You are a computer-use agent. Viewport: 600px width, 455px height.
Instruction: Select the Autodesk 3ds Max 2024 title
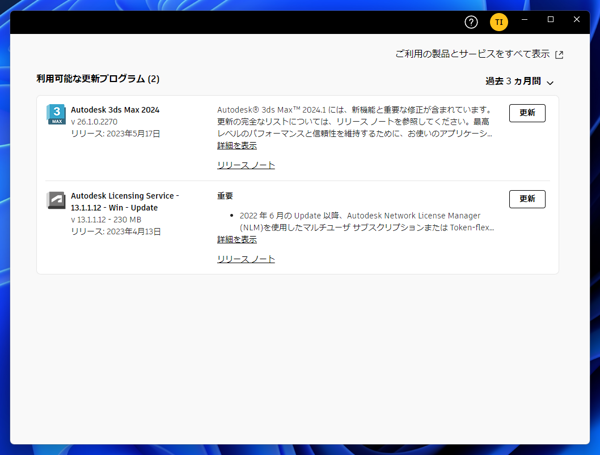(115, 110)
